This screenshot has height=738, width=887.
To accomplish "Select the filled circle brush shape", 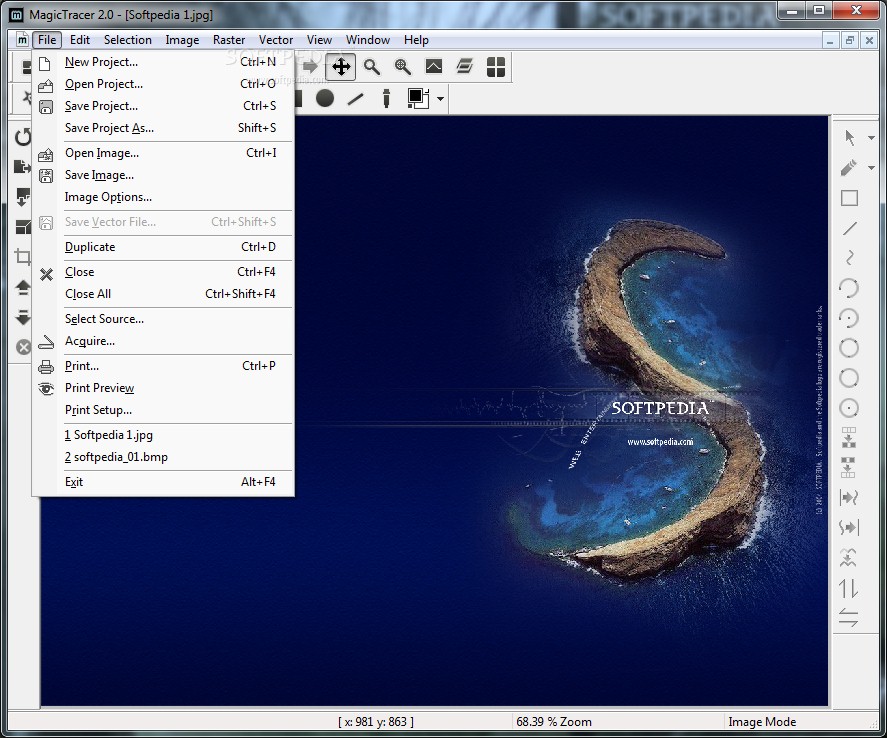I will (x=325, y=98).
